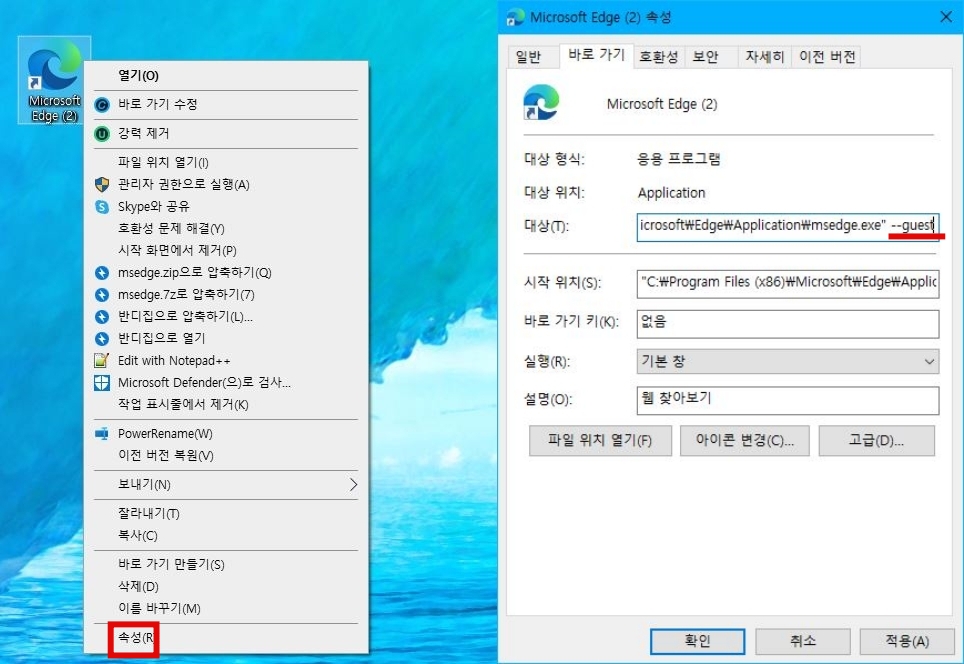This screenshot has width=964, height=664.
Task: Click the 시작 위치(S) path field
Action: [x=788, y=283]
